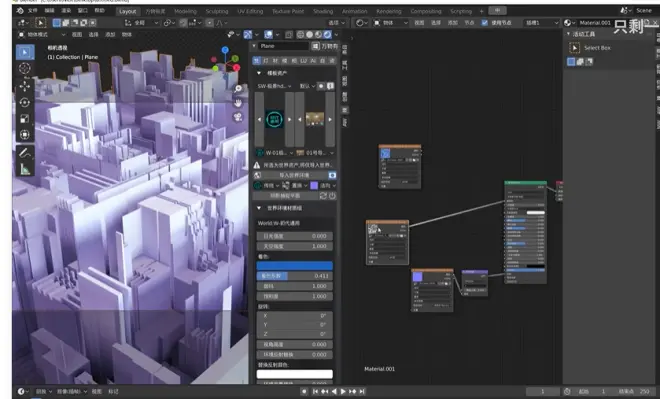This screenshot has height=399, width=660.
Task: Select the Annotate pencil tool
Action: 25,153
